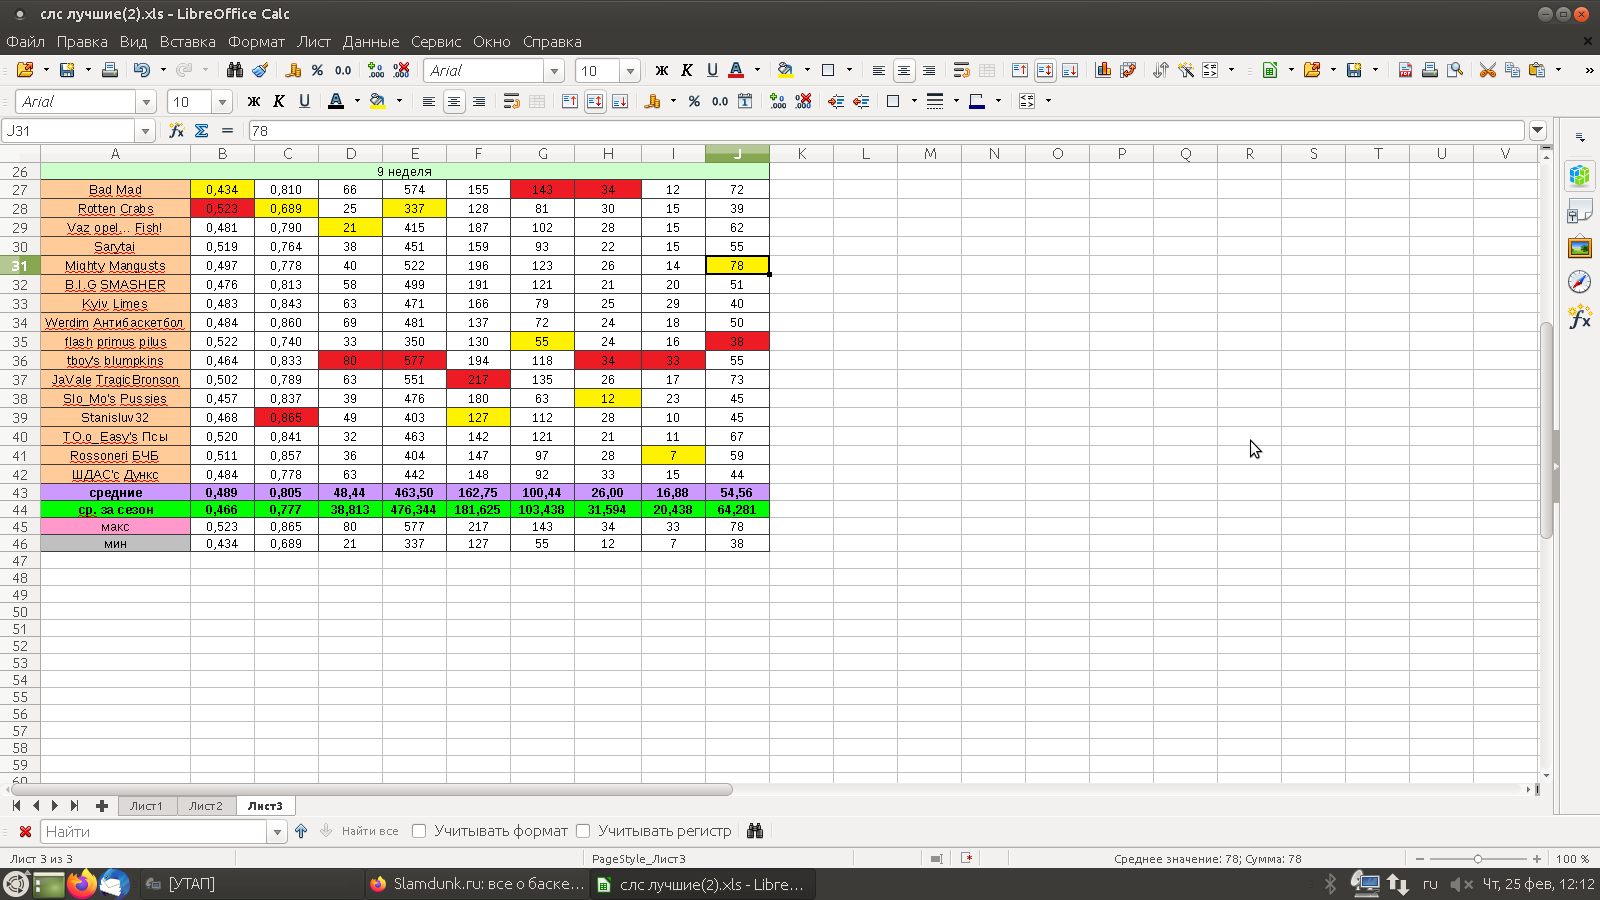
Task: Show hidden toolbar buttons via double chevron
Action: 1589,70
